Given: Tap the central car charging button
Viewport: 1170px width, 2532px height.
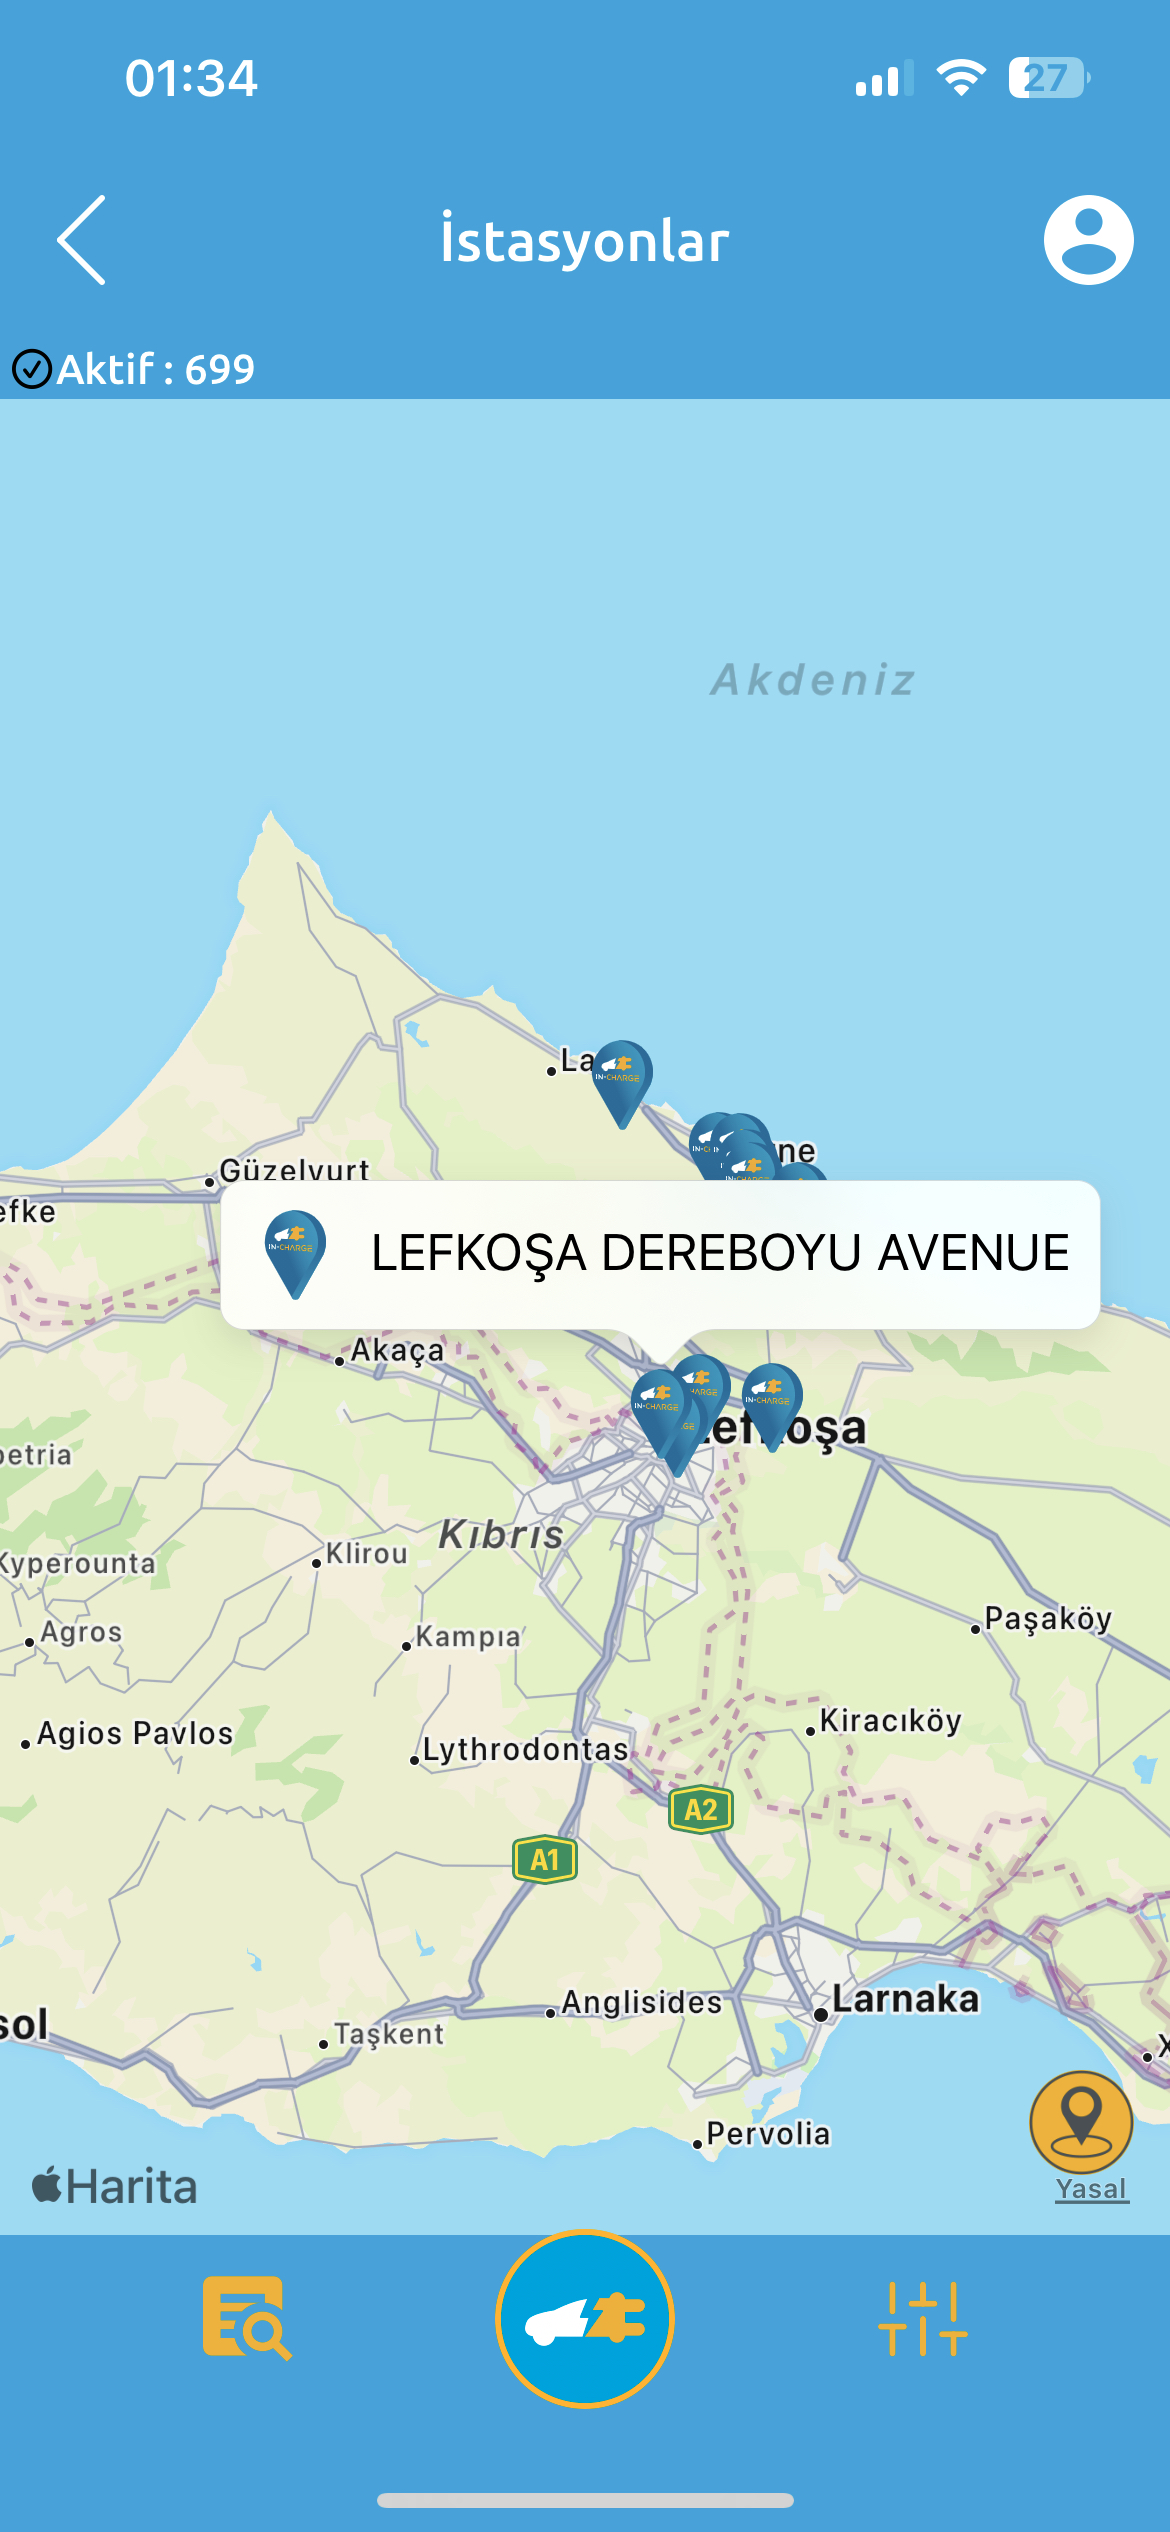Looking at the screenshot, I should [x=585, y=2318].
